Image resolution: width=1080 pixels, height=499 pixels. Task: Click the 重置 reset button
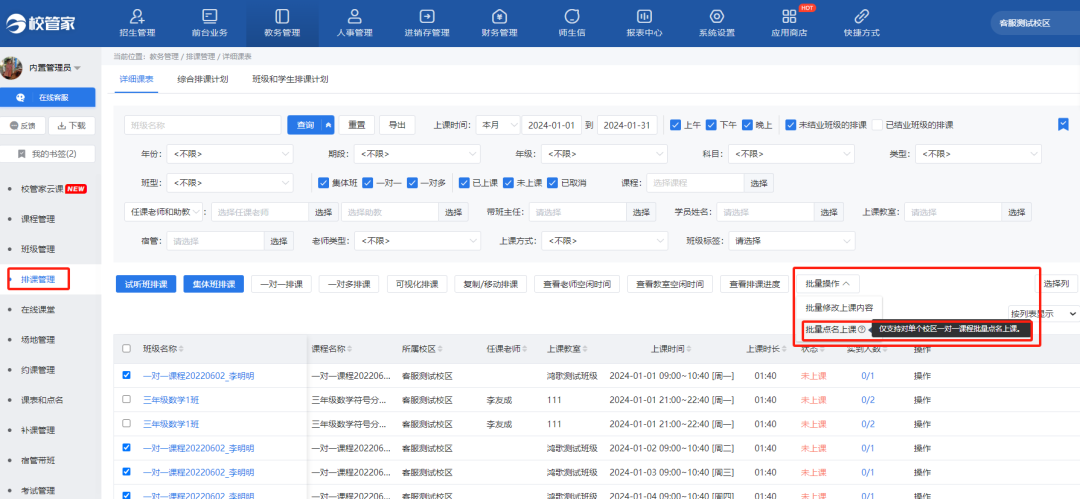pyautogui.click(x=357, y=125)
